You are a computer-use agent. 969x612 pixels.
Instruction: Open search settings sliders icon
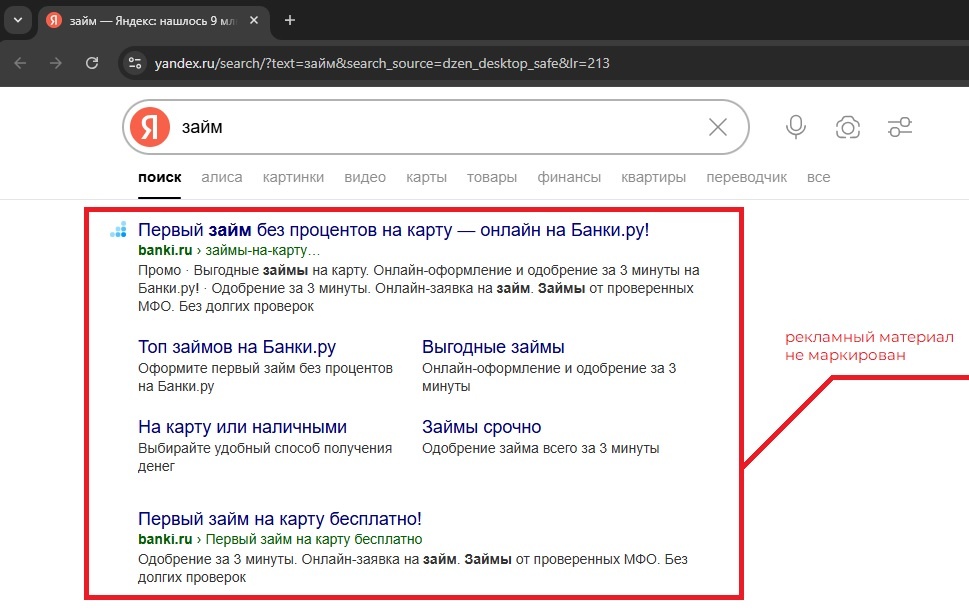pos(900,127)
